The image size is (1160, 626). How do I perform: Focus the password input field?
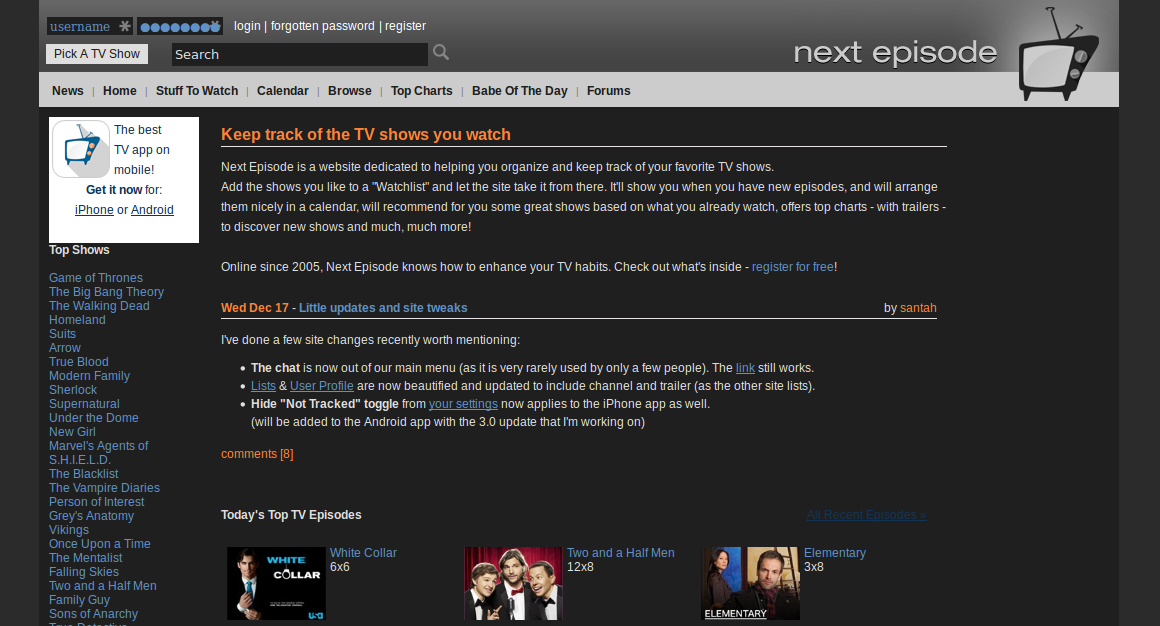click(x=180, y=27)
